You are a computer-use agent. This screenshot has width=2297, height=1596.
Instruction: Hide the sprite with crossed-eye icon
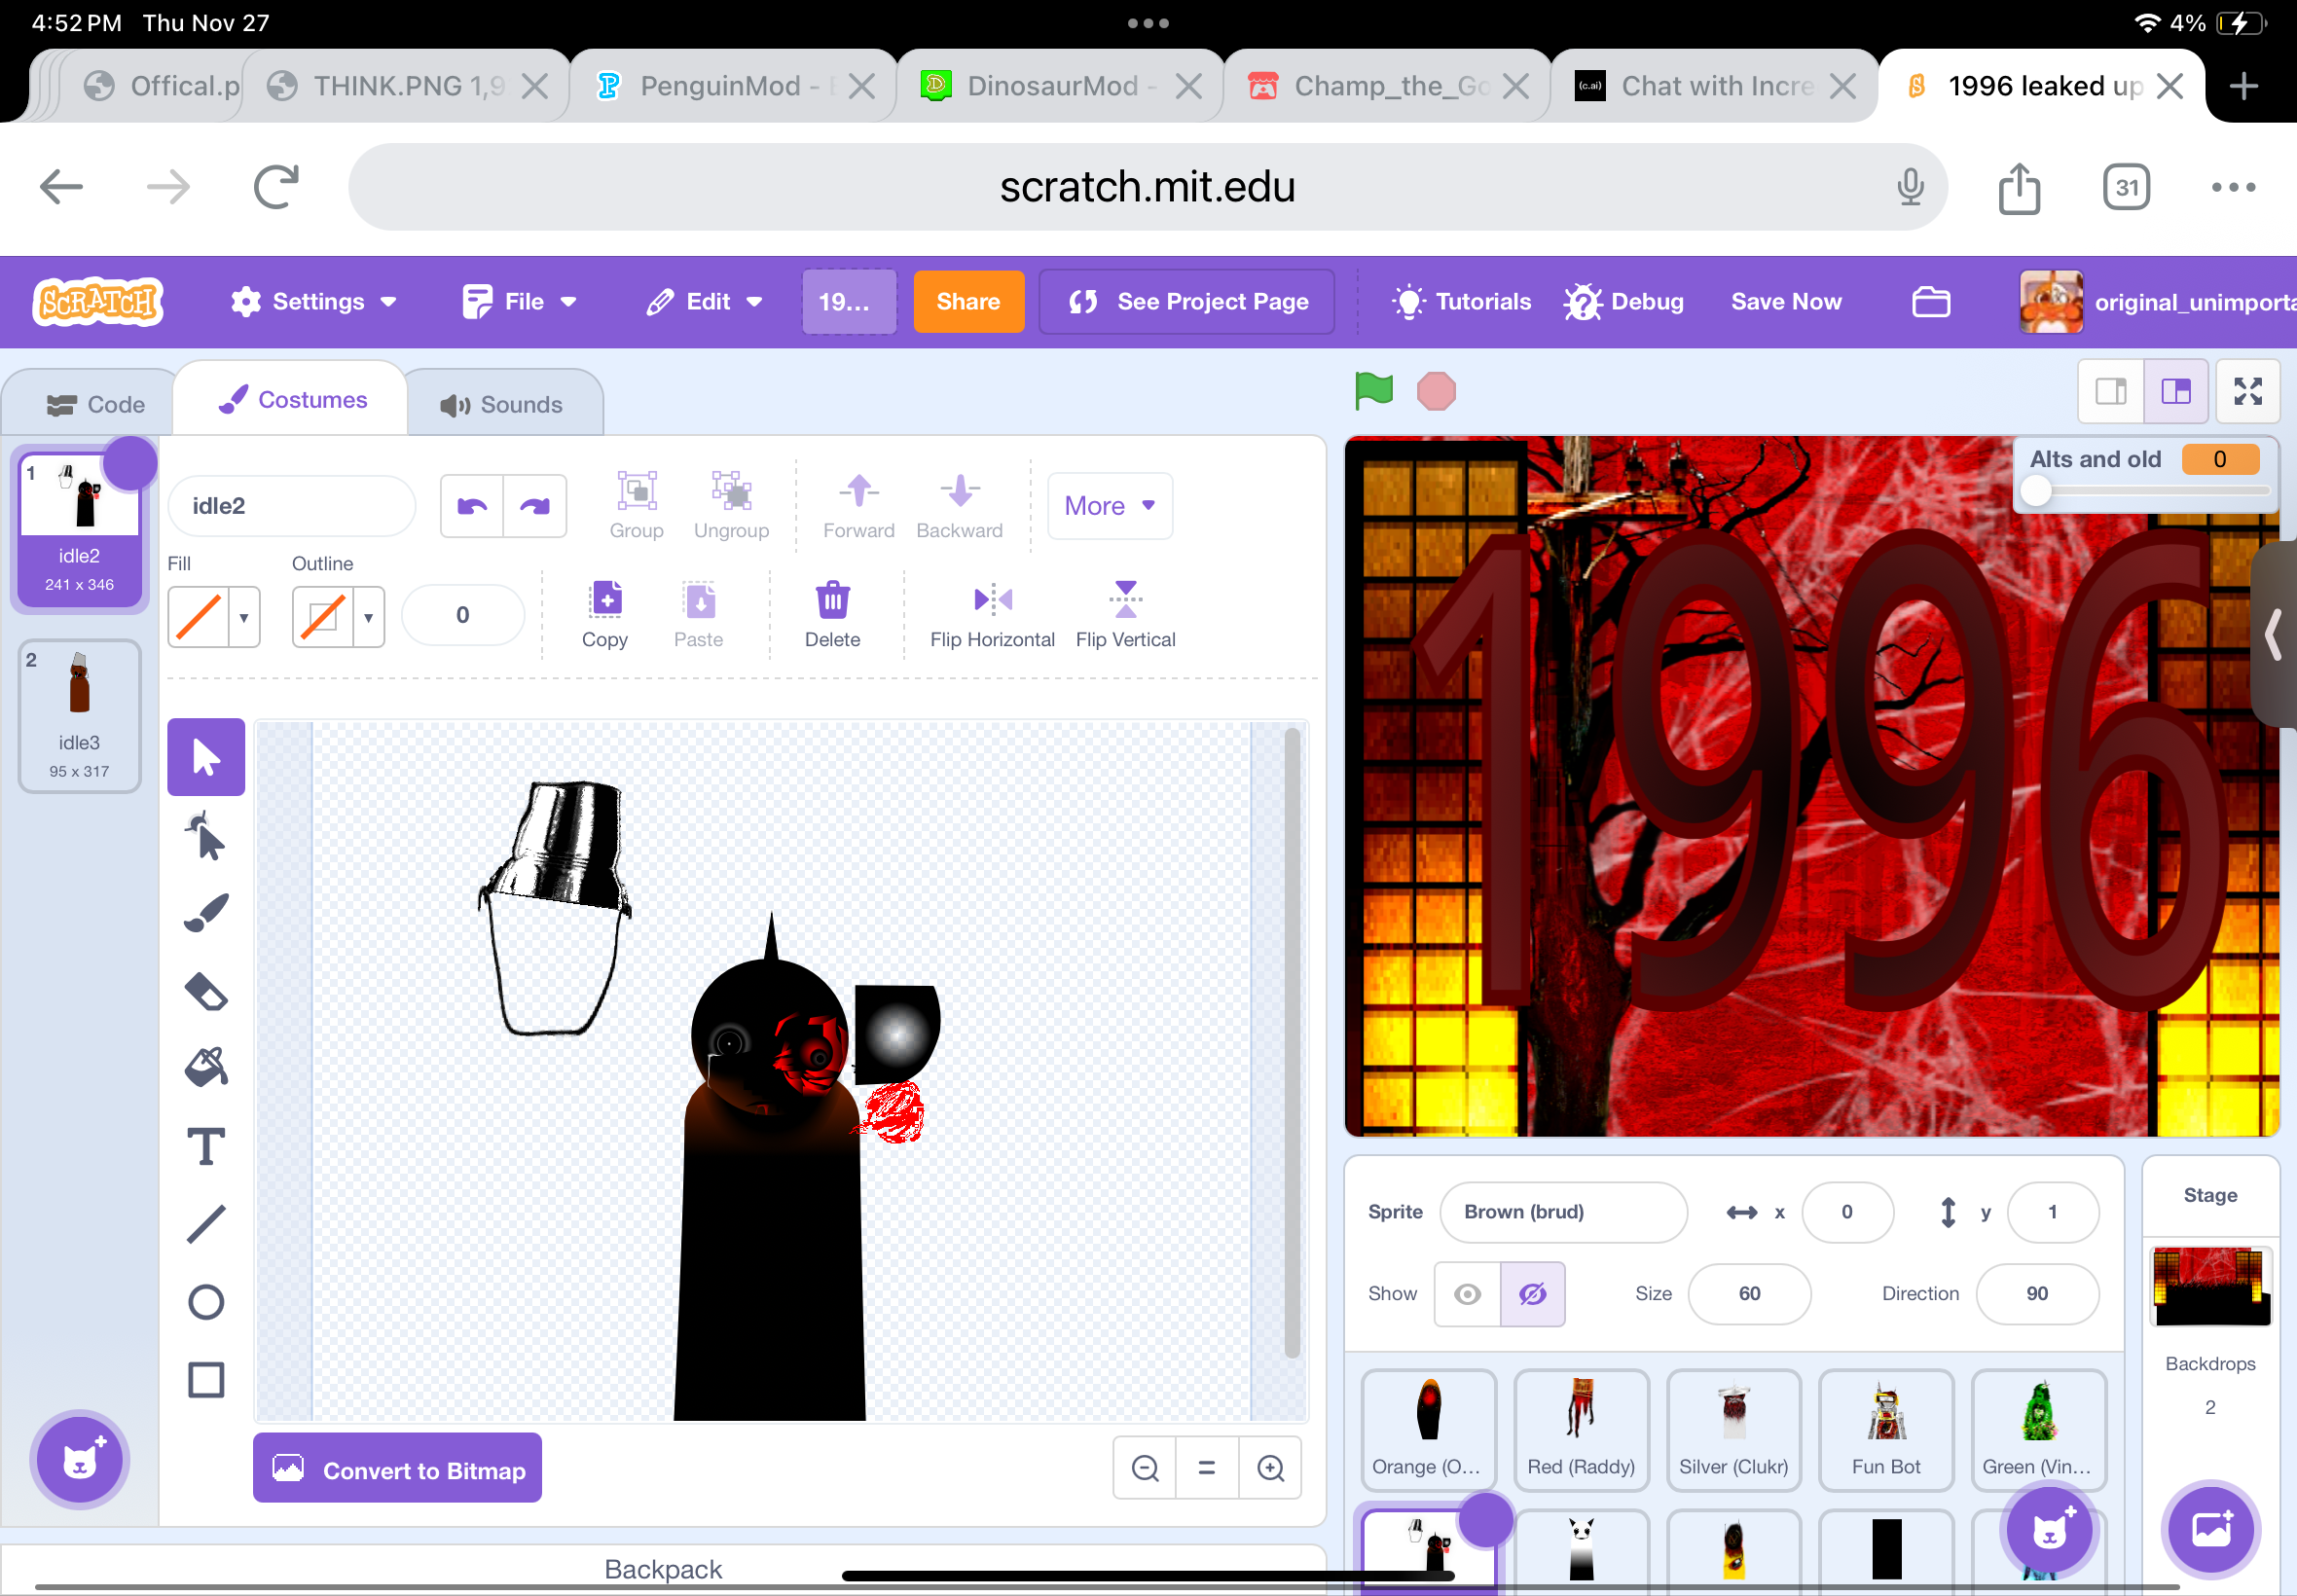pos(1532,1294)
